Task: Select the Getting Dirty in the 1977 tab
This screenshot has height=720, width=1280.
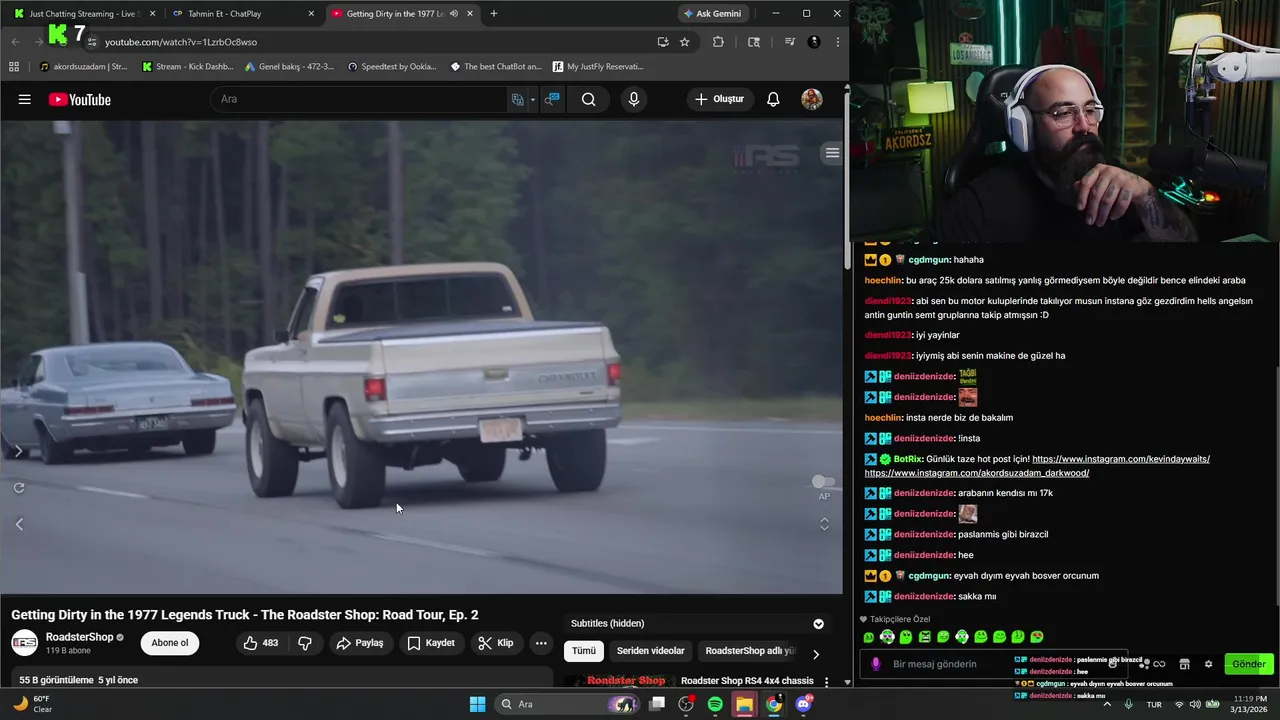Action: [402, 14]
